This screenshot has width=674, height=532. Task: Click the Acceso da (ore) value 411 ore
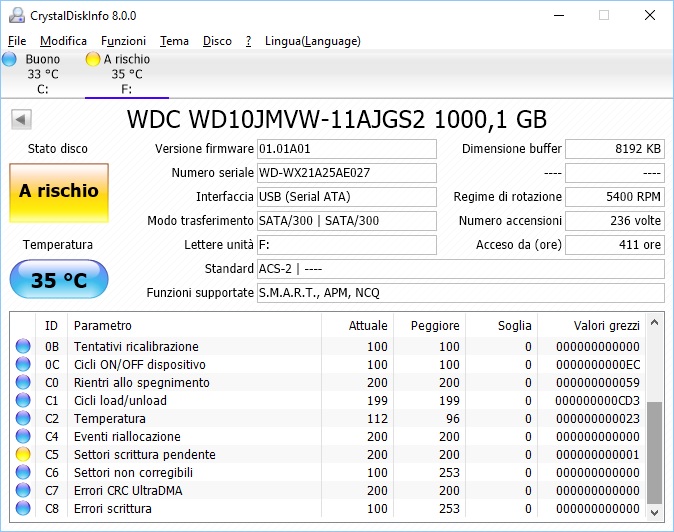click(615, 245)
